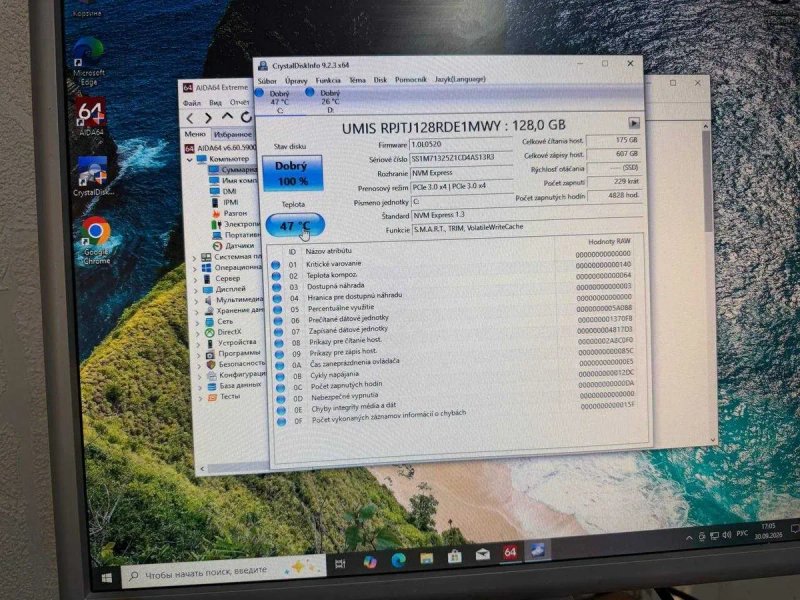The width and height of the screenshot is (800, 600).
Task: Click the Dobrý 100 % health status button
Action: [x=292, y=173]
